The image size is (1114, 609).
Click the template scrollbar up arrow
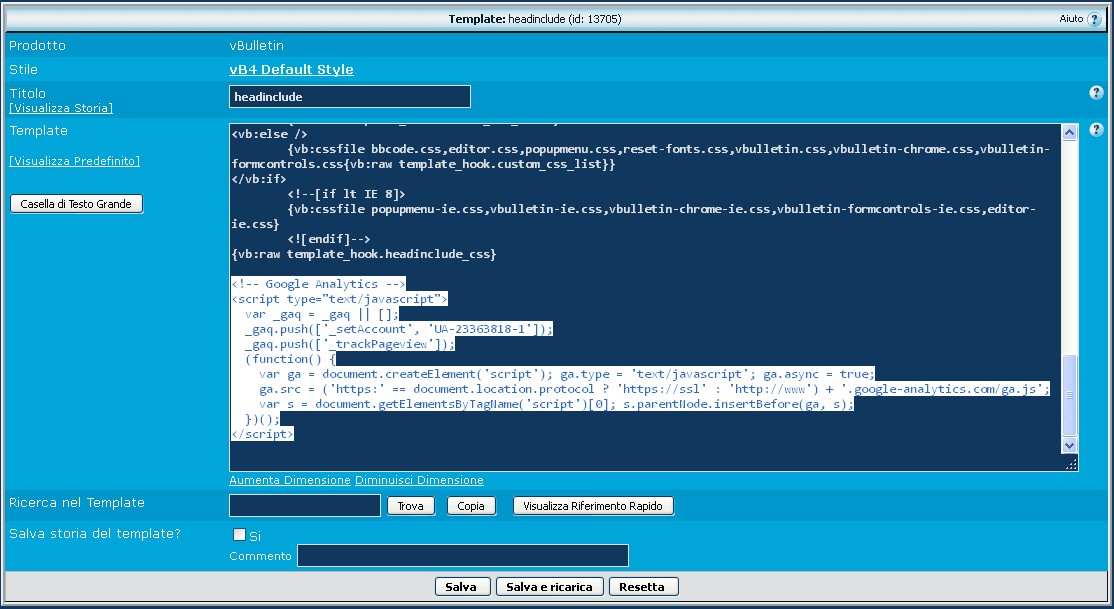(1070, 132)
